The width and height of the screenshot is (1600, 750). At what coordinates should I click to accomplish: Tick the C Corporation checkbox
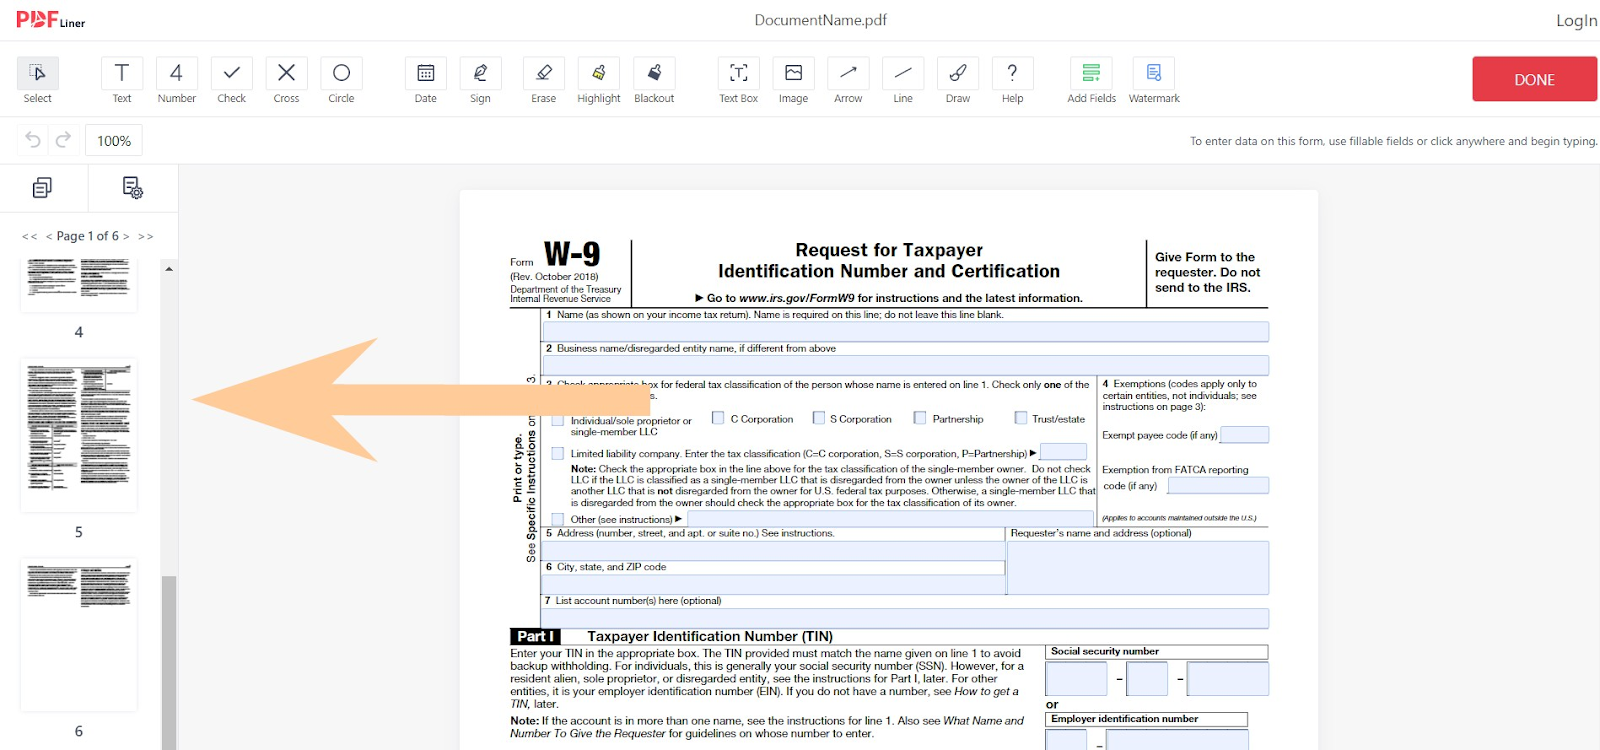click(718, 418)
